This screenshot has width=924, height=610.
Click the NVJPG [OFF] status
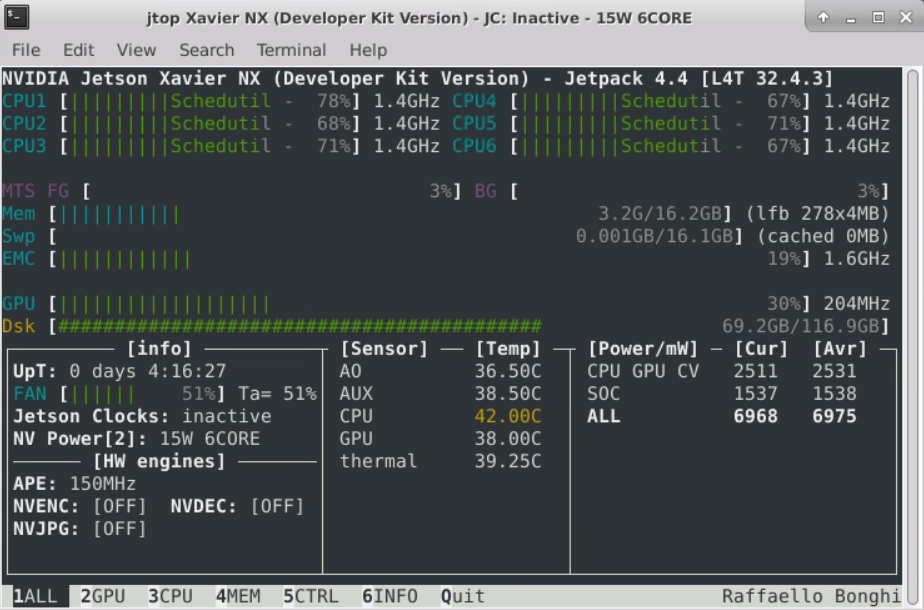pos(119,529)
